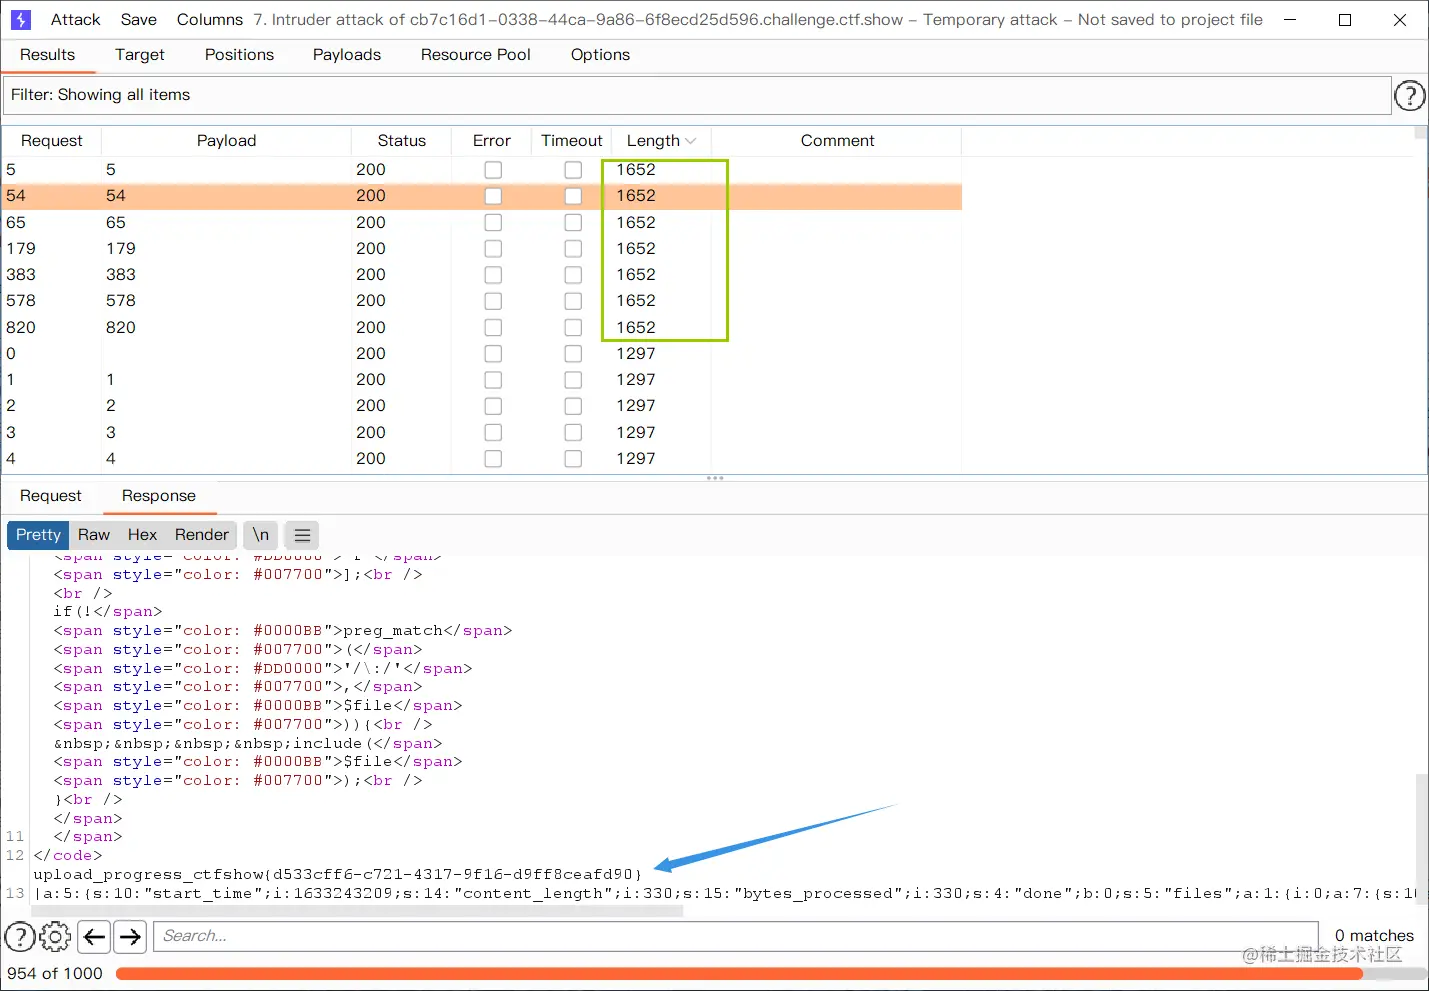Sort by the Comment column header
The height and width of the screenshot is (991, 1429).
tap(837, 141)
